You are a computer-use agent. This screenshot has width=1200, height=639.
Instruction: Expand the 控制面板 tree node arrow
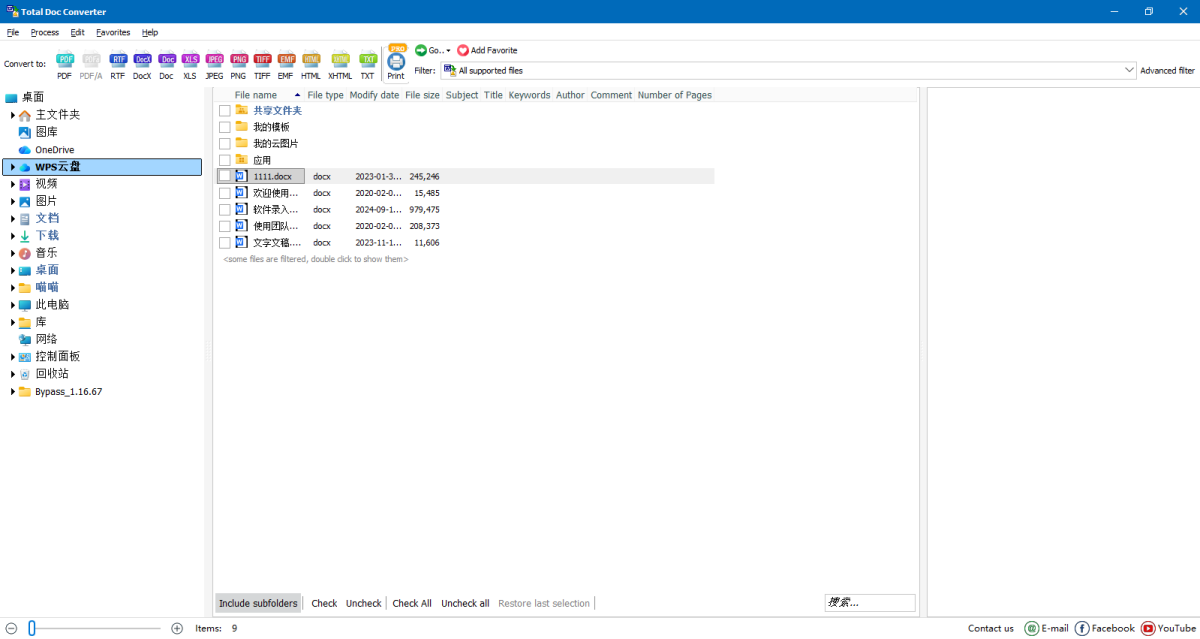[13, 357]
